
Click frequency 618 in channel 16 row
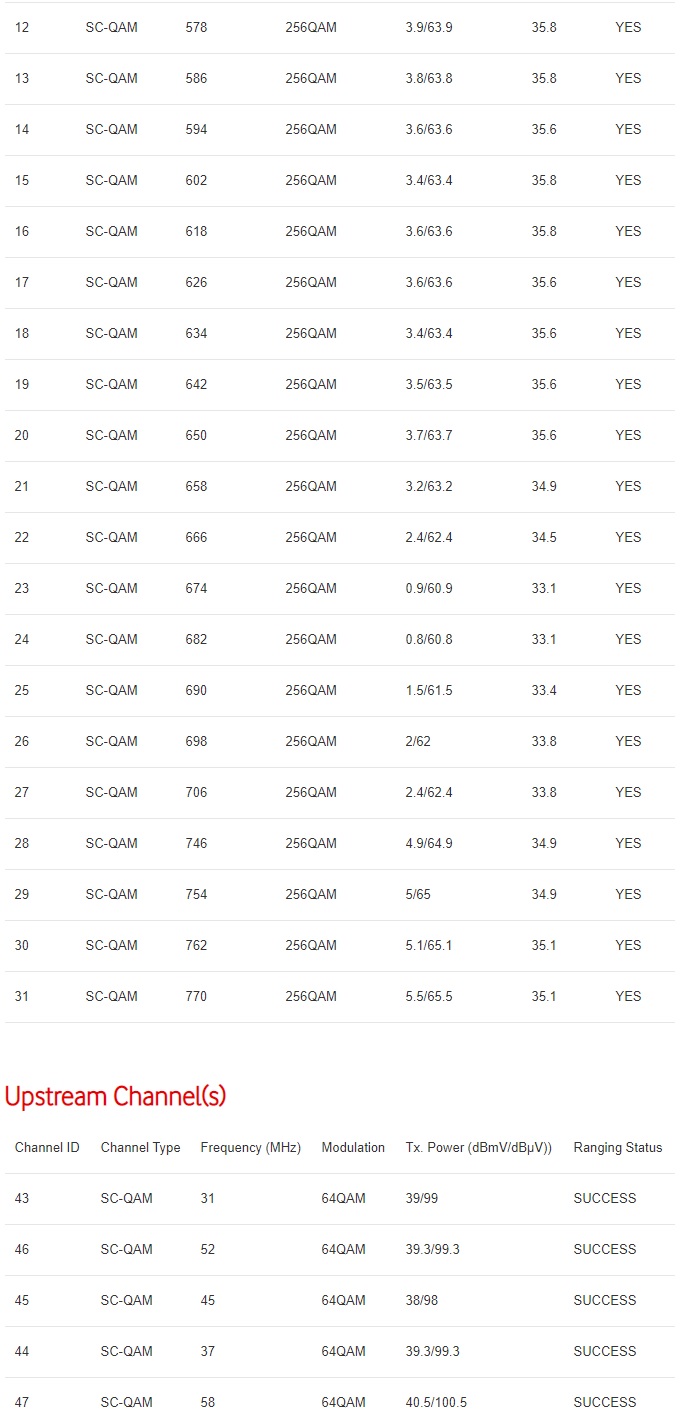point(197,231)
